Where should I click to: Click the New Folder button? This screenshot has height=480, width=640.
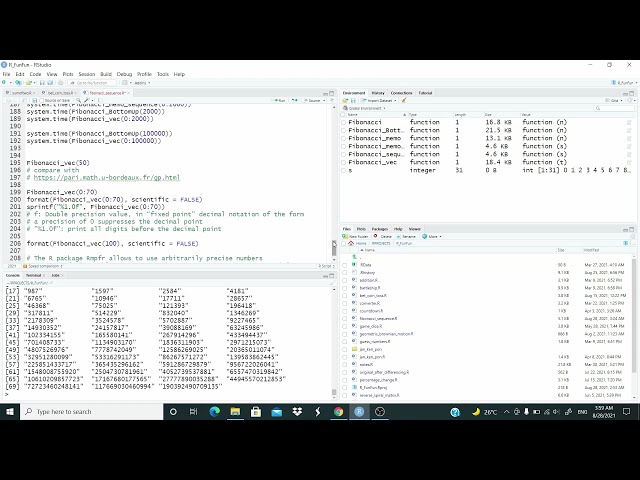[x=356, y=236]
